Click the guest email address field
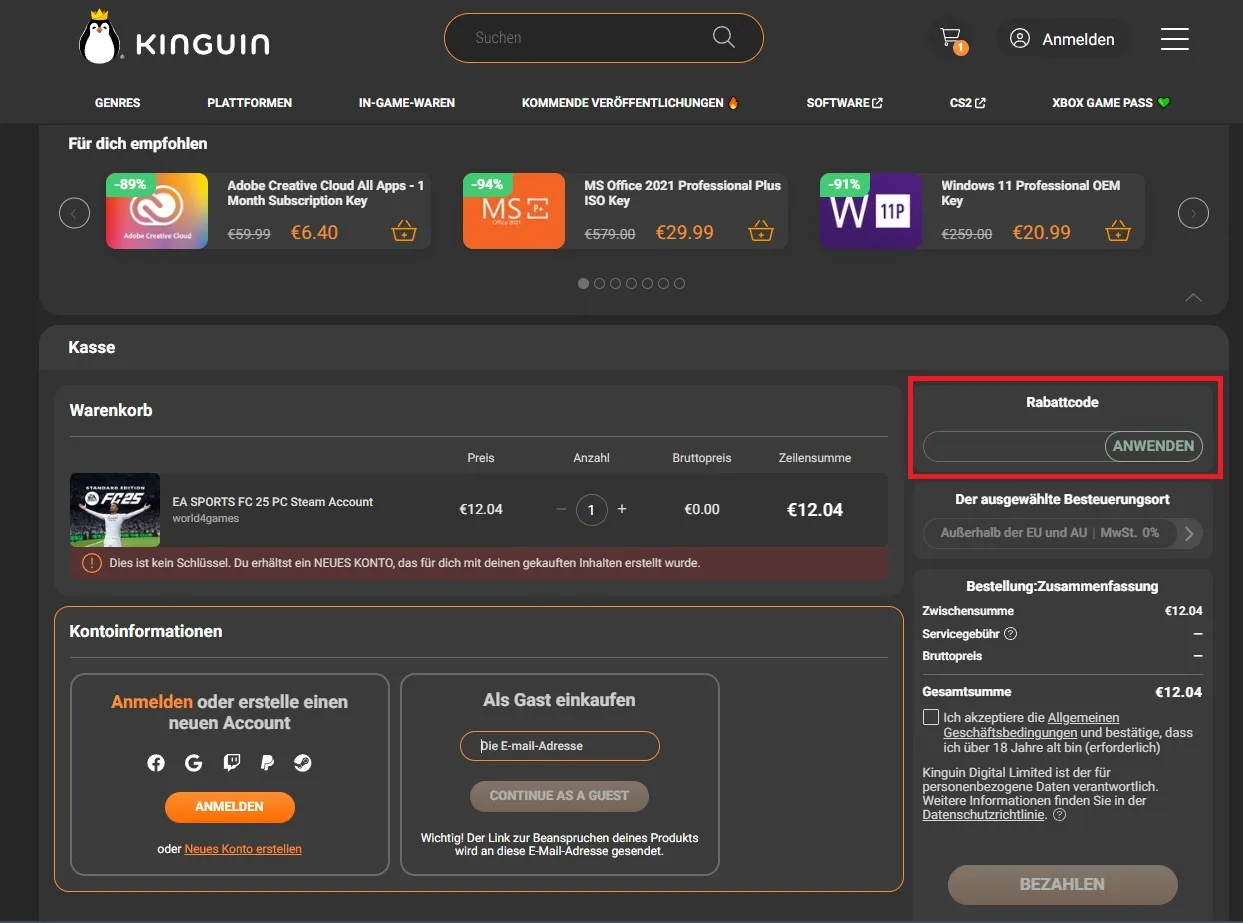 559,745
